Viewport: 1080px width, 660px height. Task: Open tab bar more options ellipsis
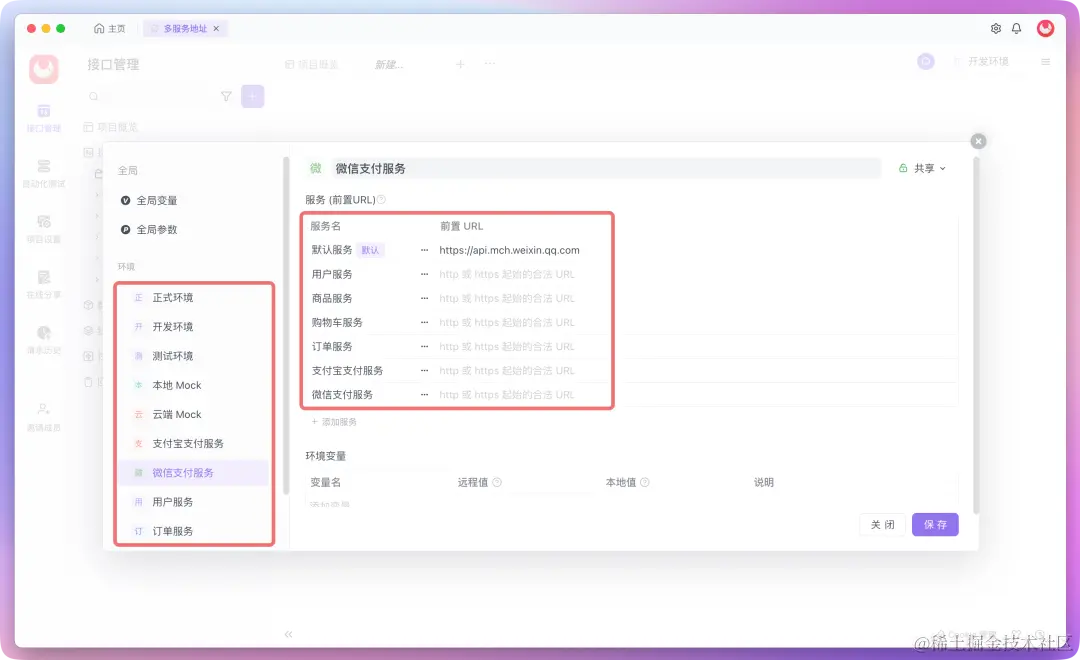click(x=490, y=63)
